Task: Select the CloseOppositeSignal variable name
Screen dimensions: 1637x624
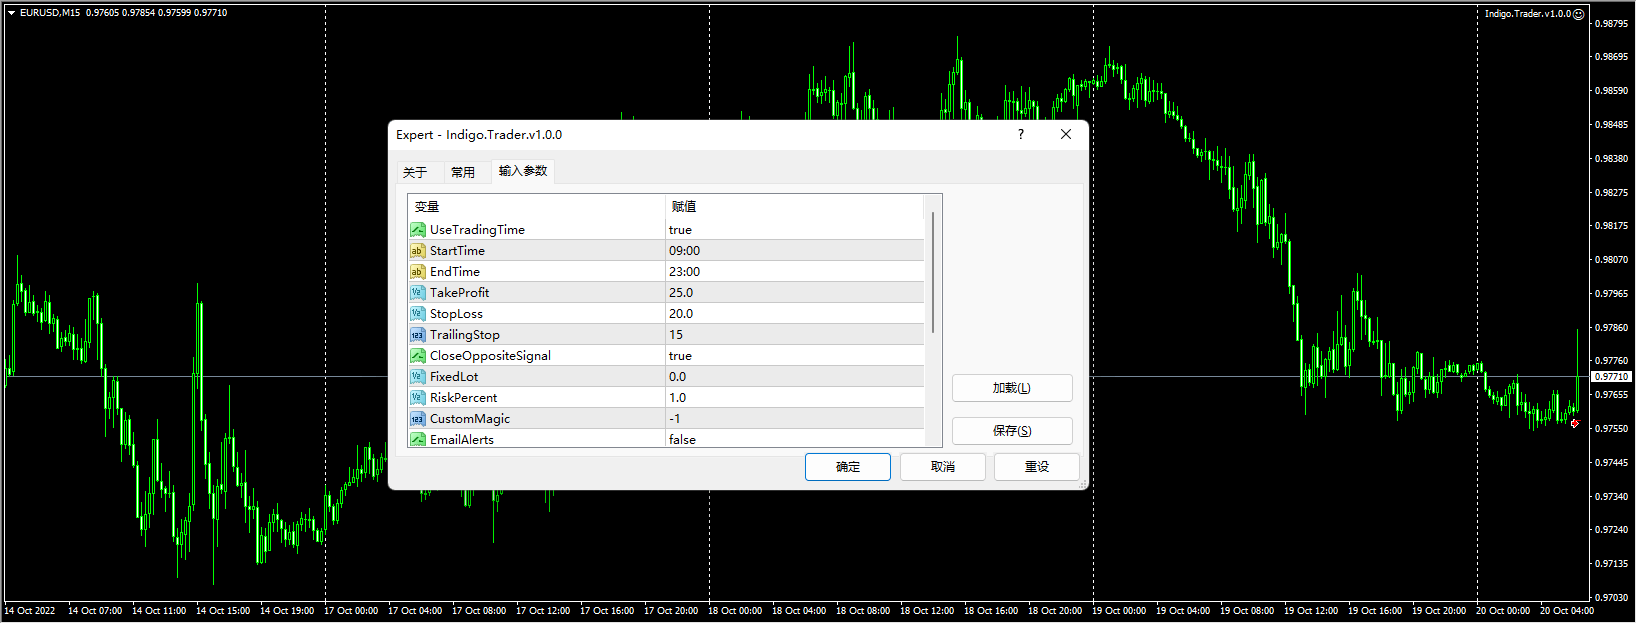Action: (490, 356)
